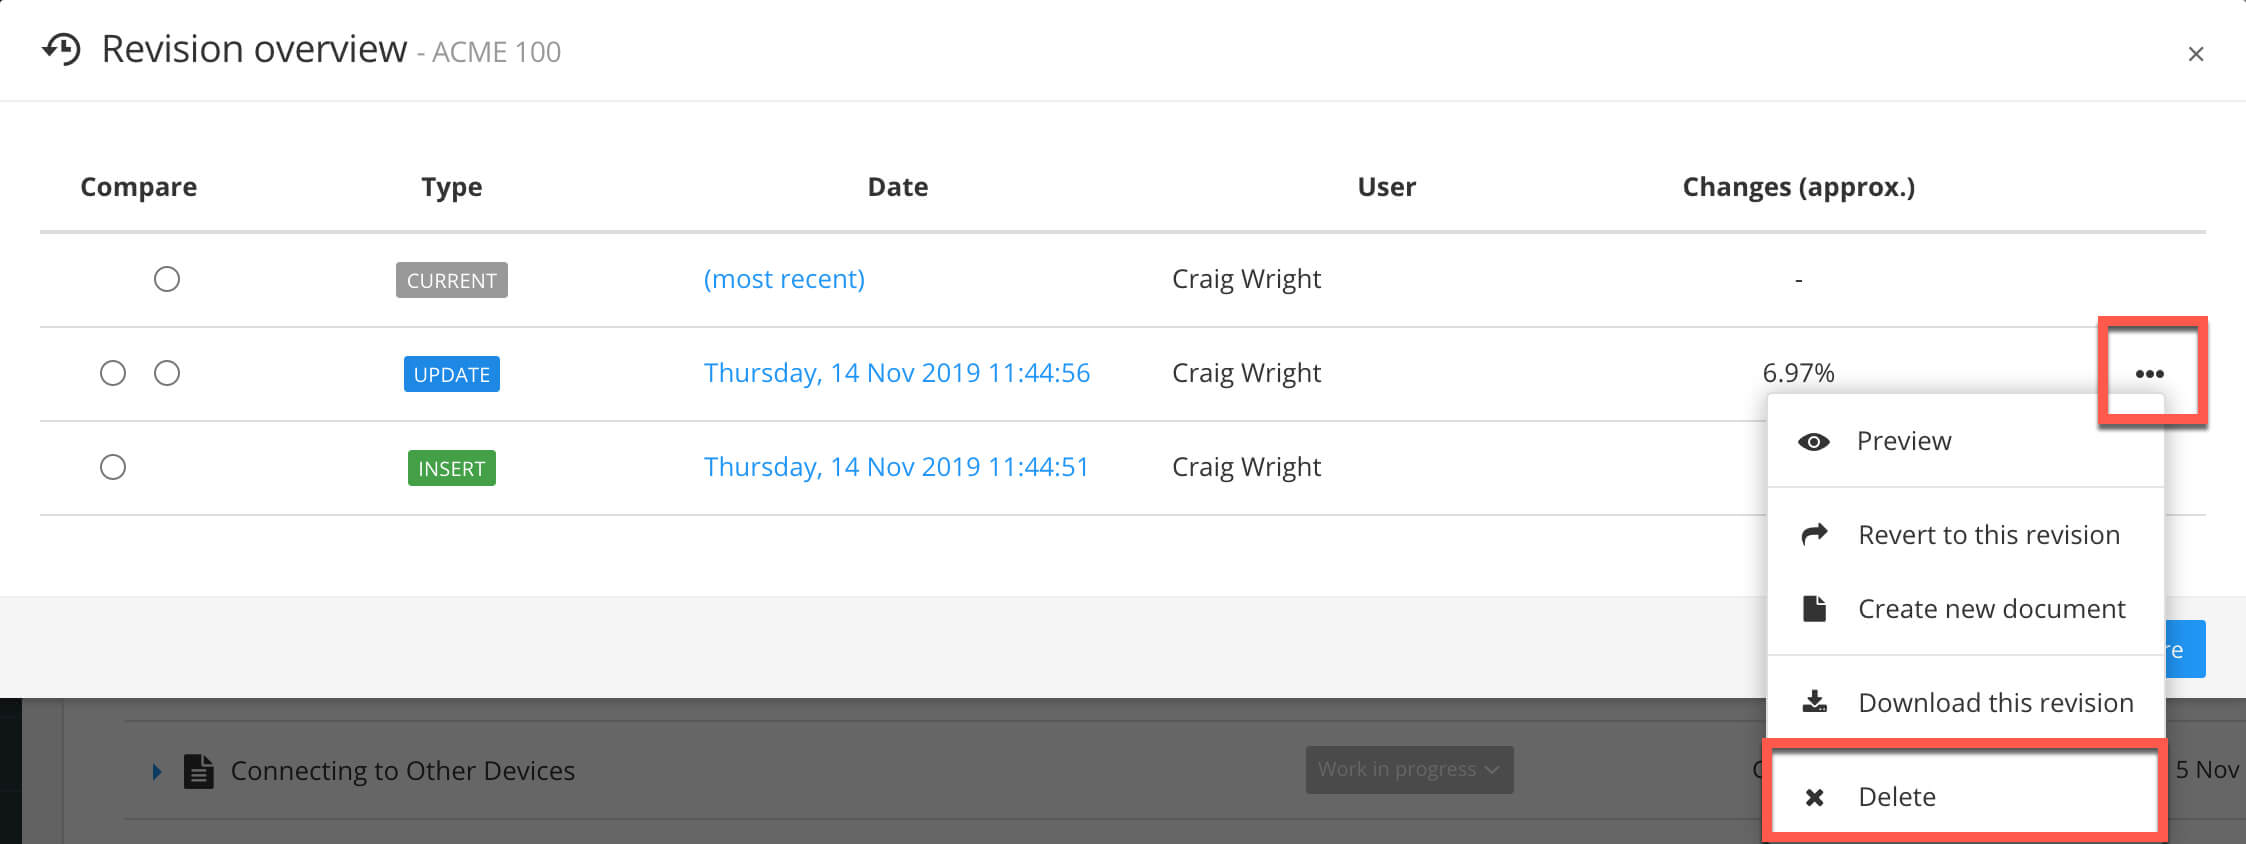Open the (most recent) revision link
This screenshot has height=844, width=2246.
click(784, 279)
